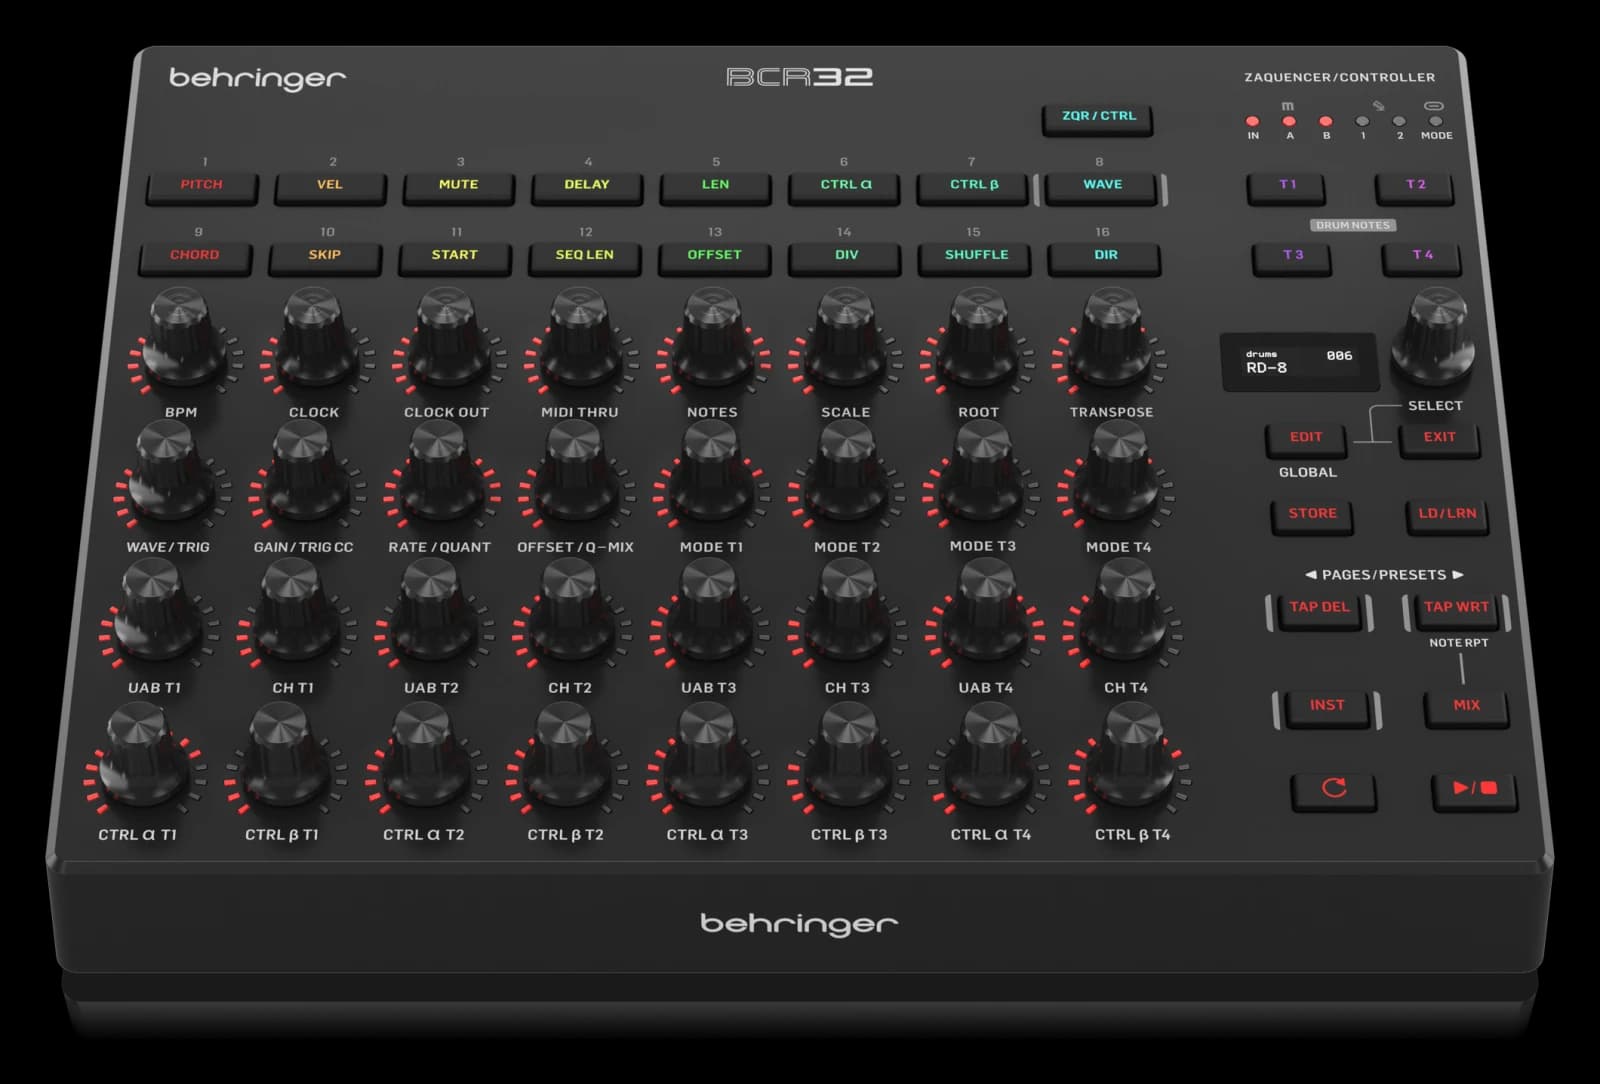1600x1084 pixels.
Task: Click the MIX button
Action: pyautogui.click(x=1466, y=707)
